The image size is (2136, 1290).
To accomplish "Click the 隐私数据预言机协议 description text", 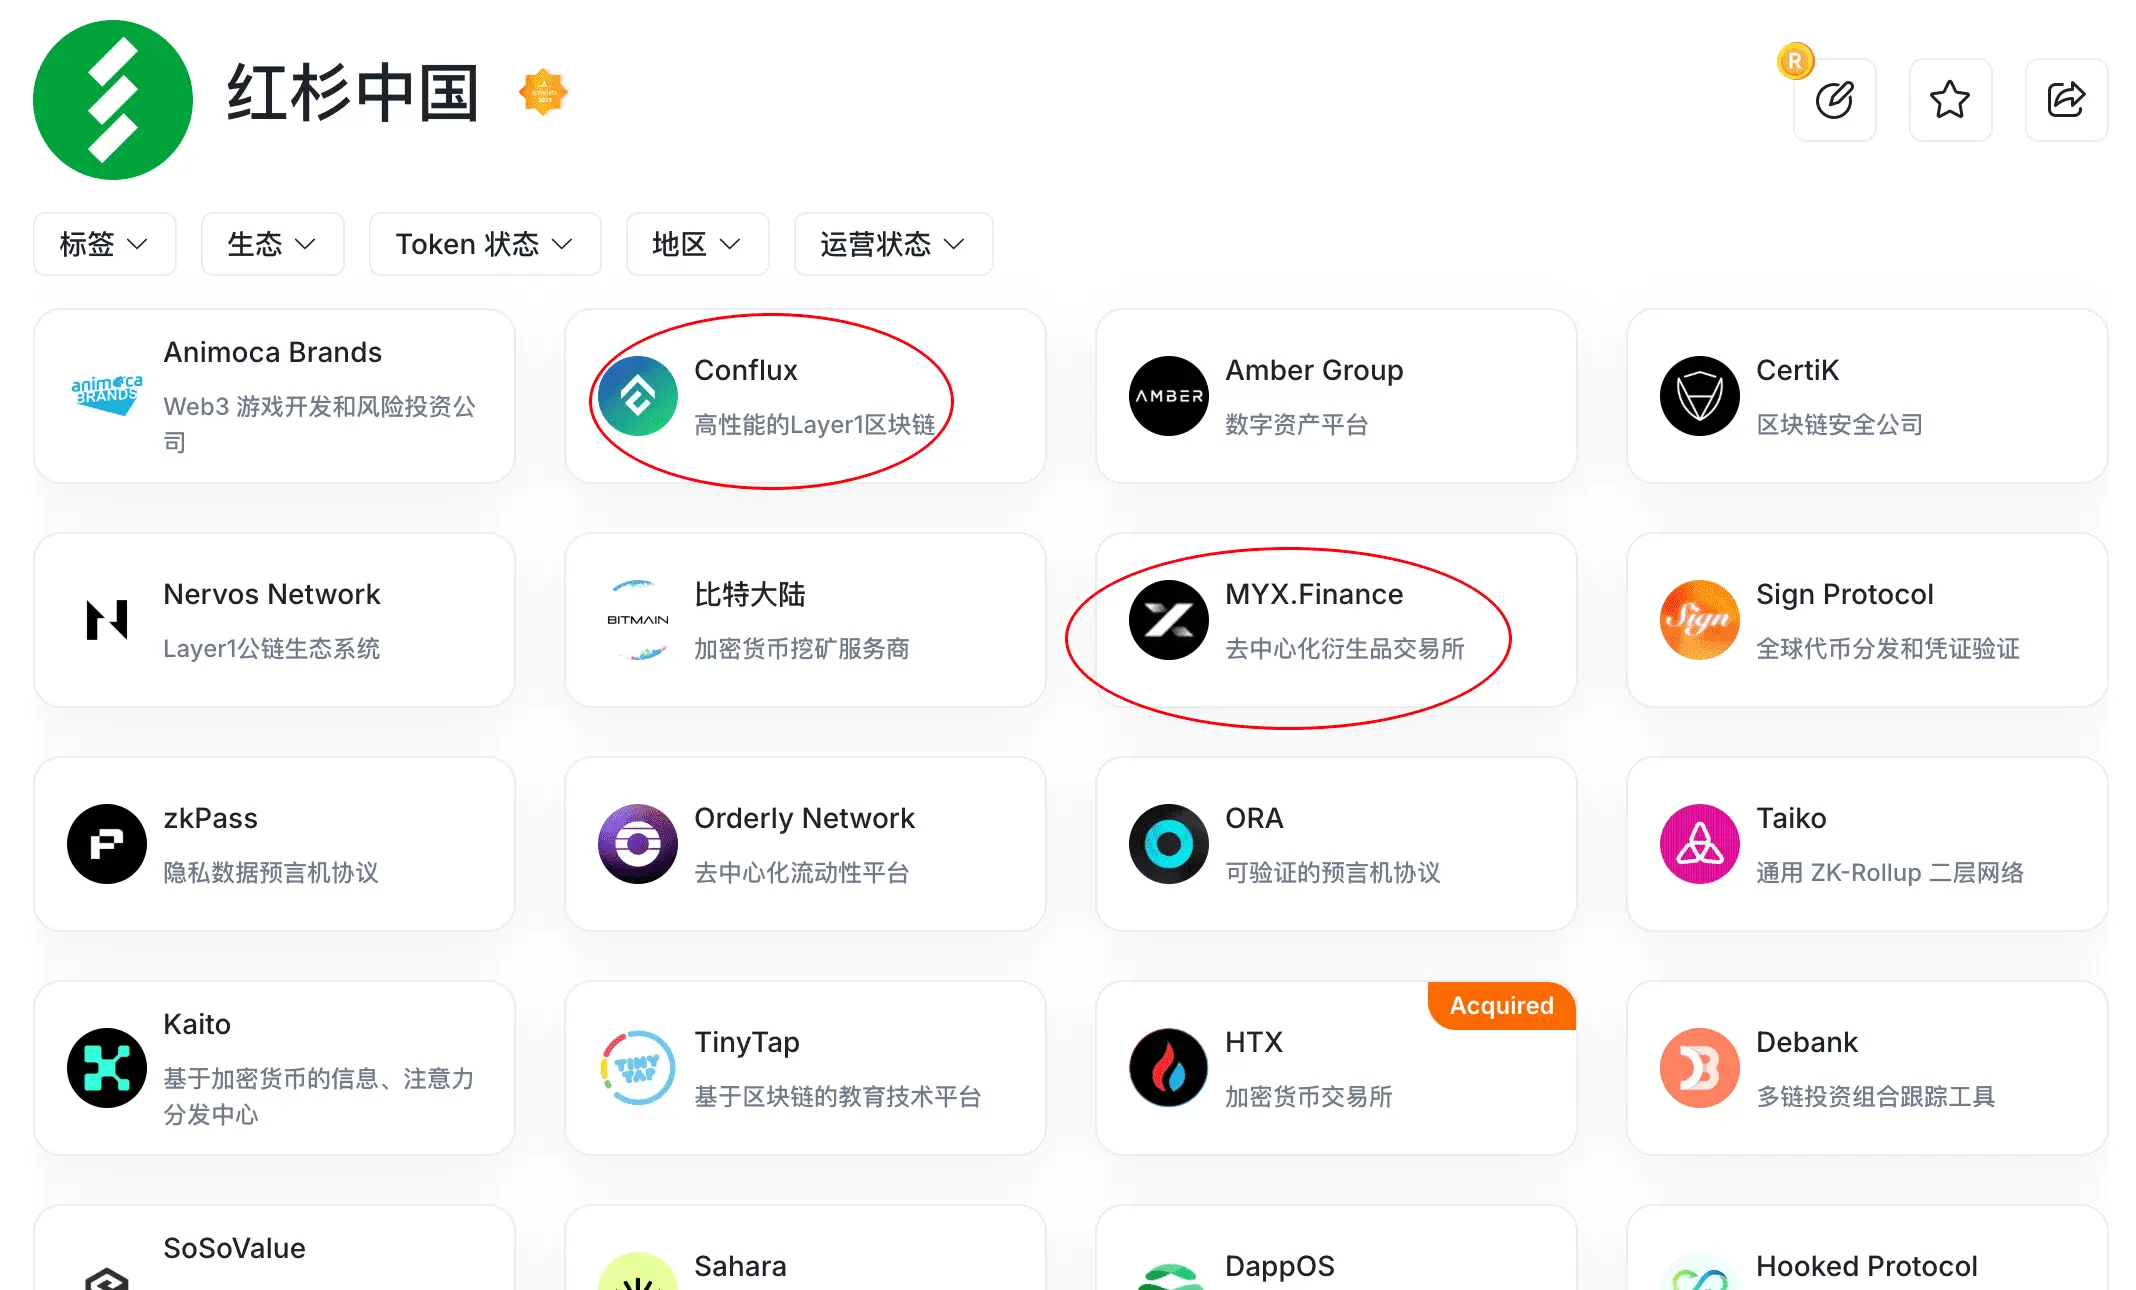I will pyautogui.click(x=271, y=873).
